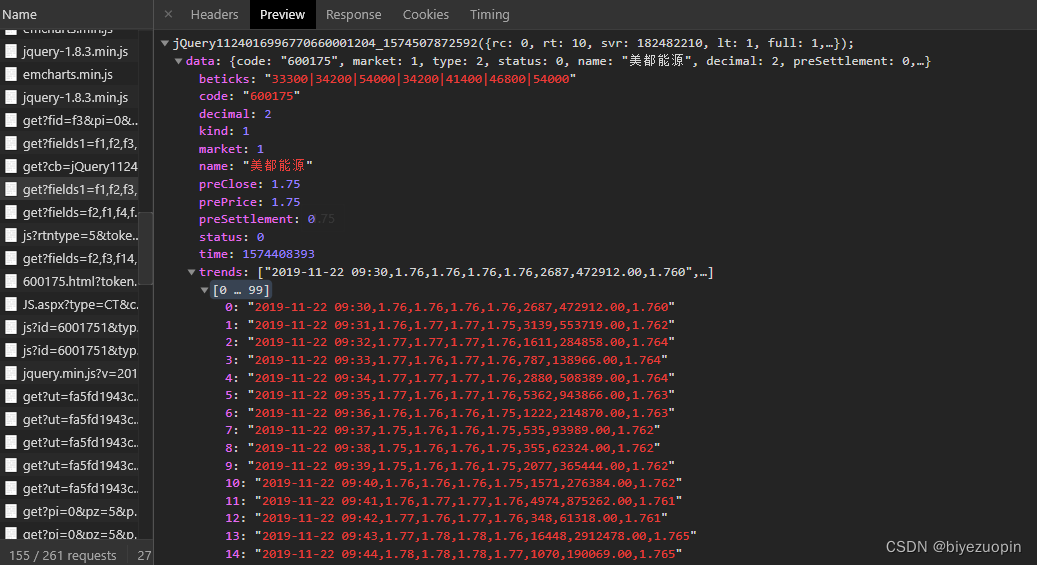Collapse the data object node
Image resolution: width=1037 pixels, height=565 pixels.
(179, 62)
